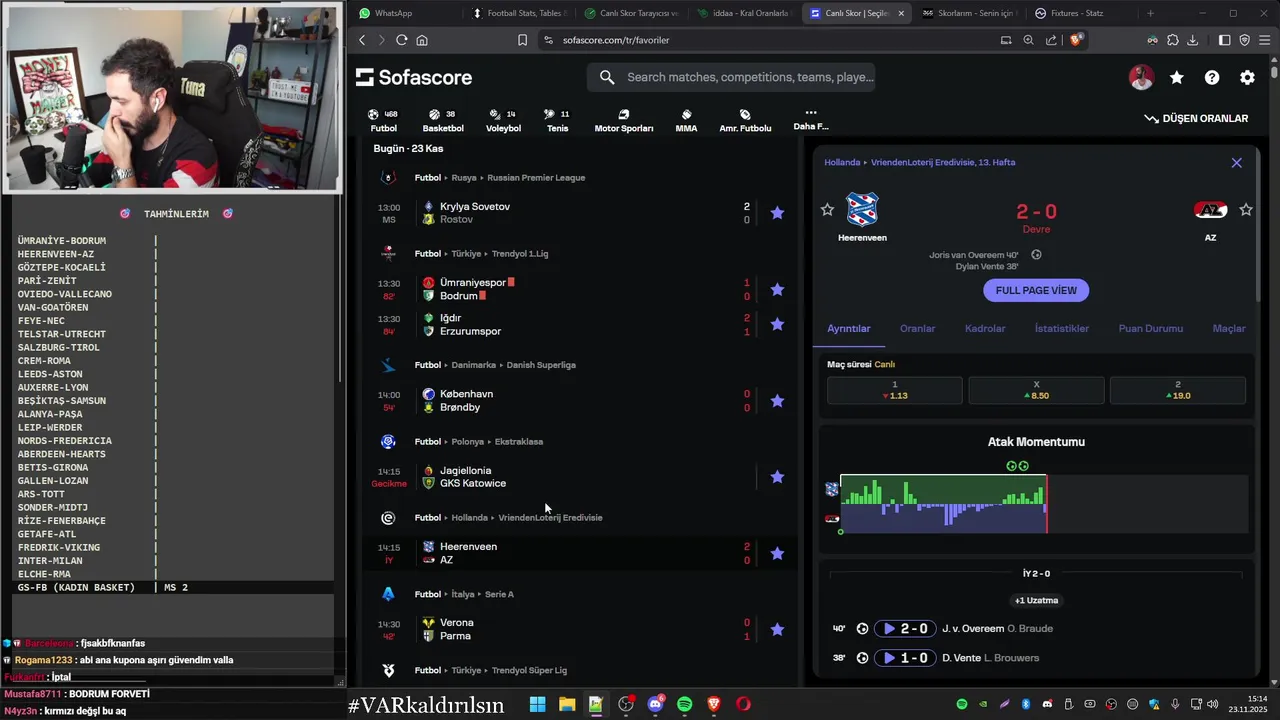Open browser downloads icon

pos(1192,40)
